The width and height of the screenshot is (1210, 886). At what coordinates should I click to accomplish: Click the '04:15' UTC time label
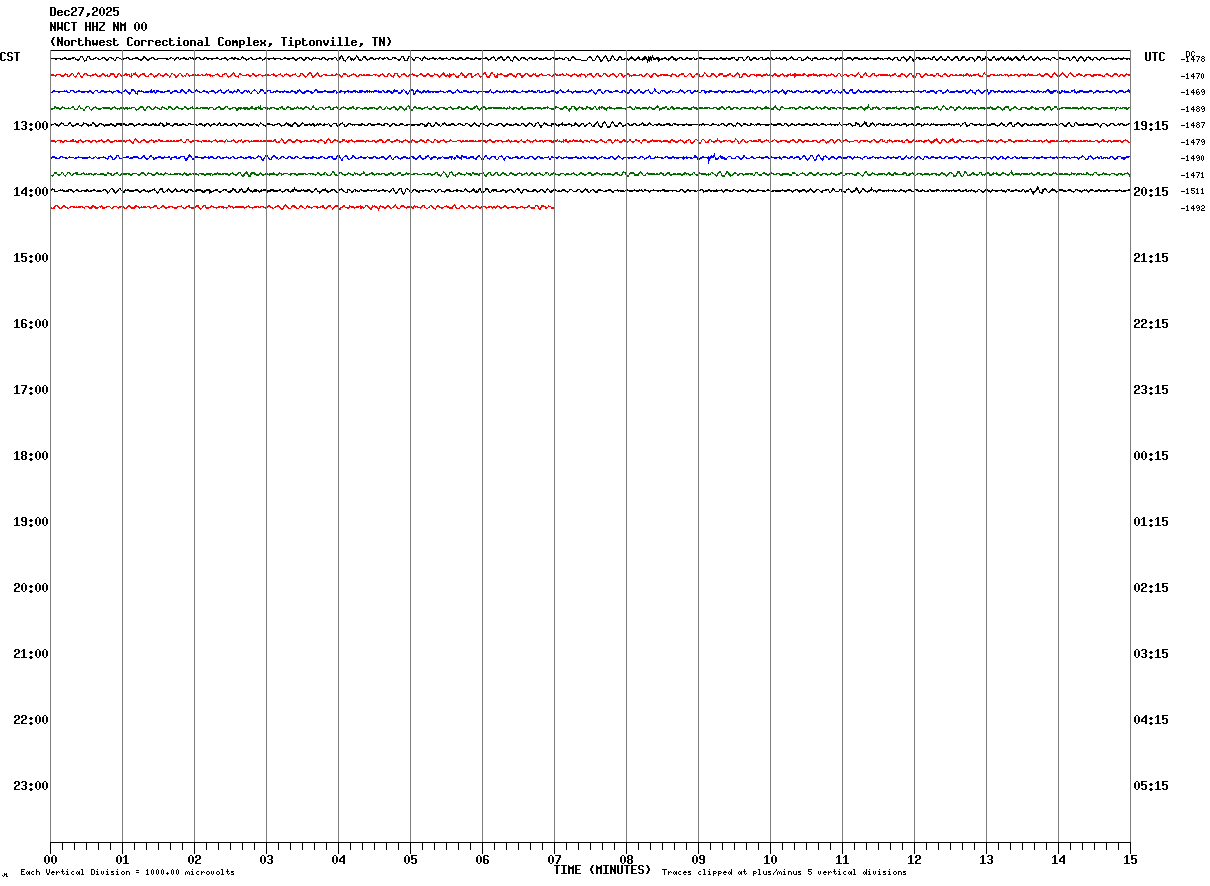[x=1151, y=720]
